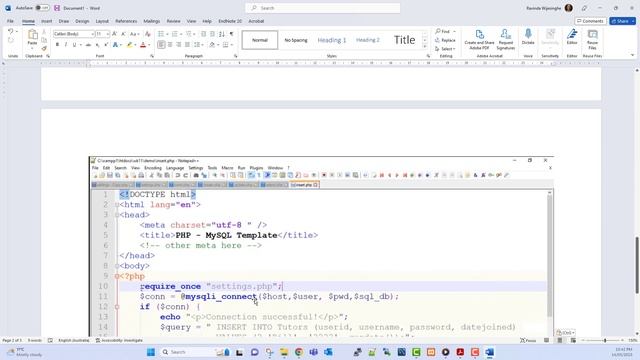Click the document vertical scrollbar
Screen dimensions: 640x360
pos(637,264)
